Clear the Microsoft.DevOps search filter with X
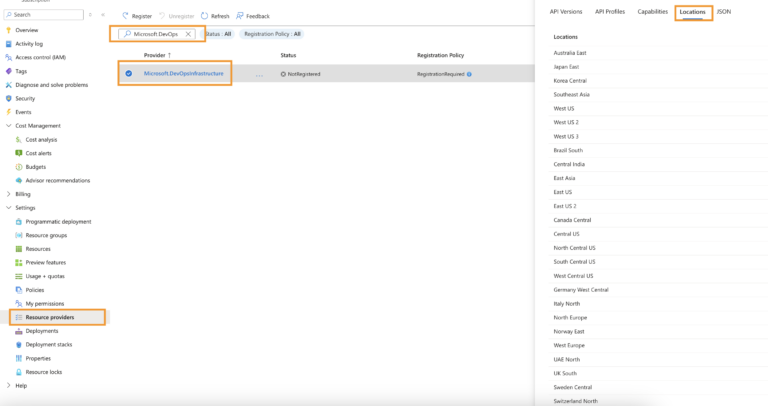This screenshot has height=406, width=768. [x=188, y=34]
